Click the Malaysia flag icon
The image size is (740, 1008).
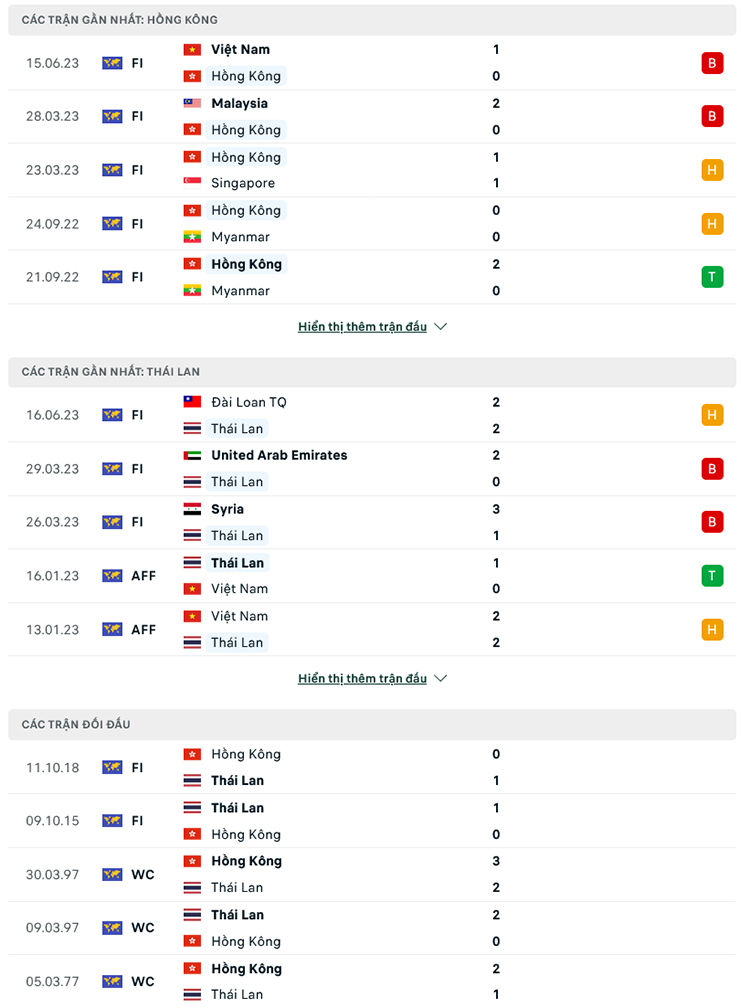pos(192,103)
